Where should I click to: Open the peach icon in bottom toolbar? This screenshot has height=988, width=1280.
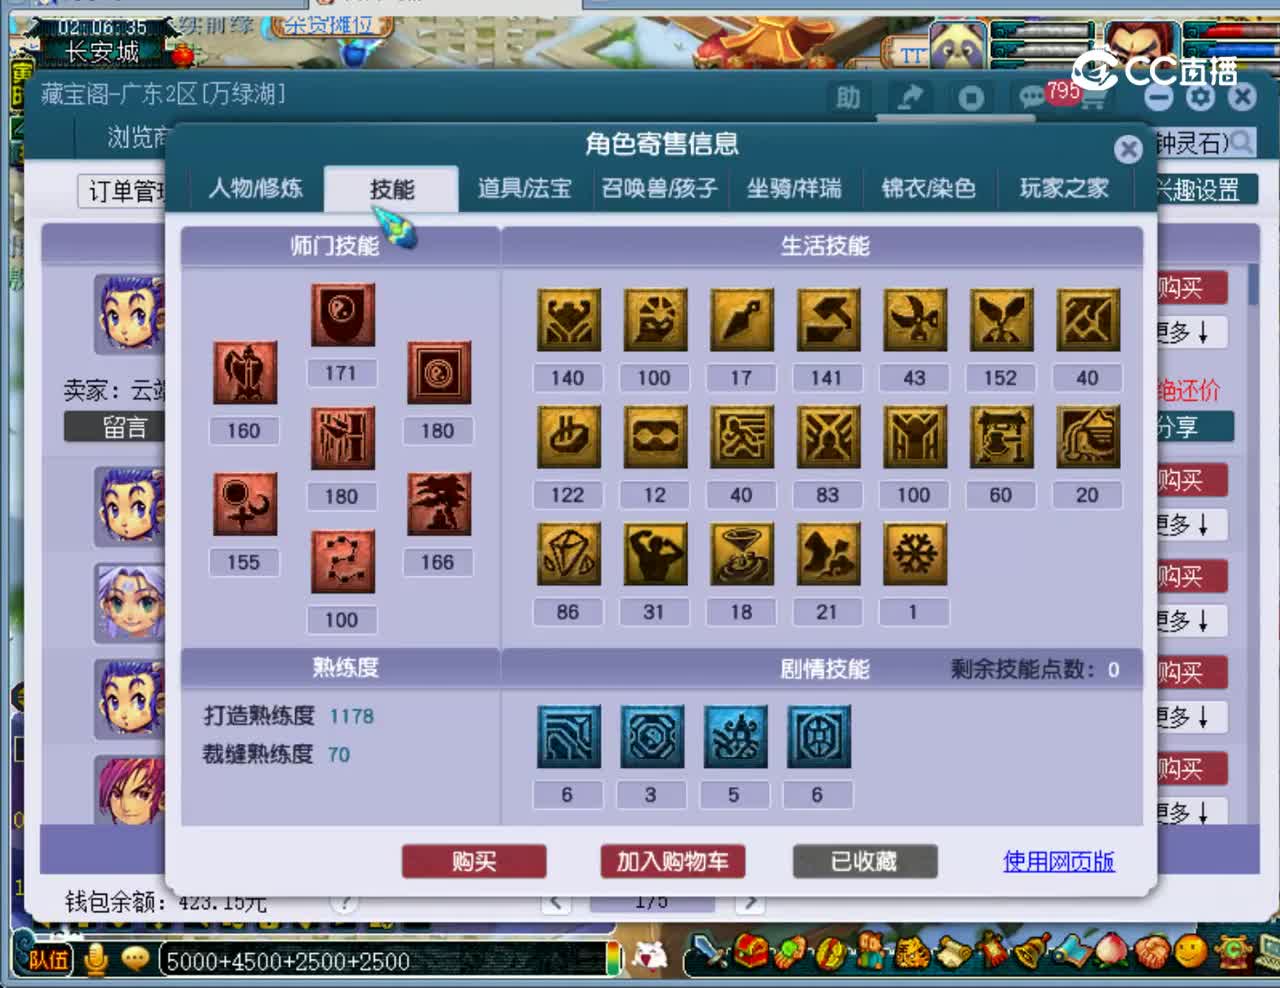1112,951
